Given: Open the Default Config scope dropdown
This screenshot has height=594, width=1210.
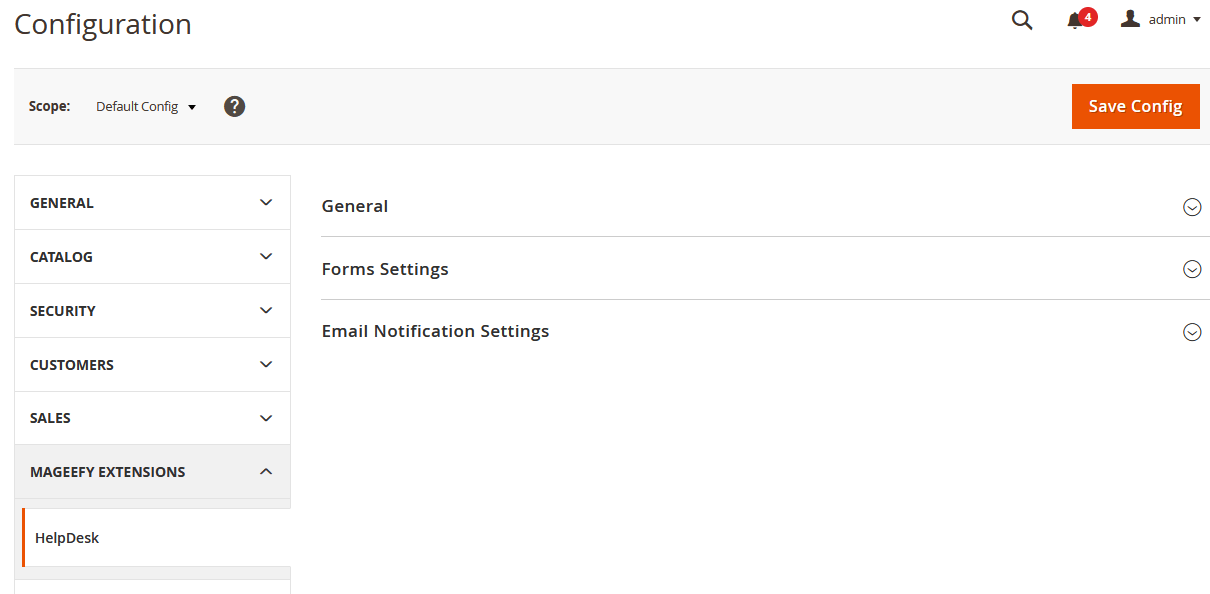Looking at the screenshot, I should click(146, 107).
